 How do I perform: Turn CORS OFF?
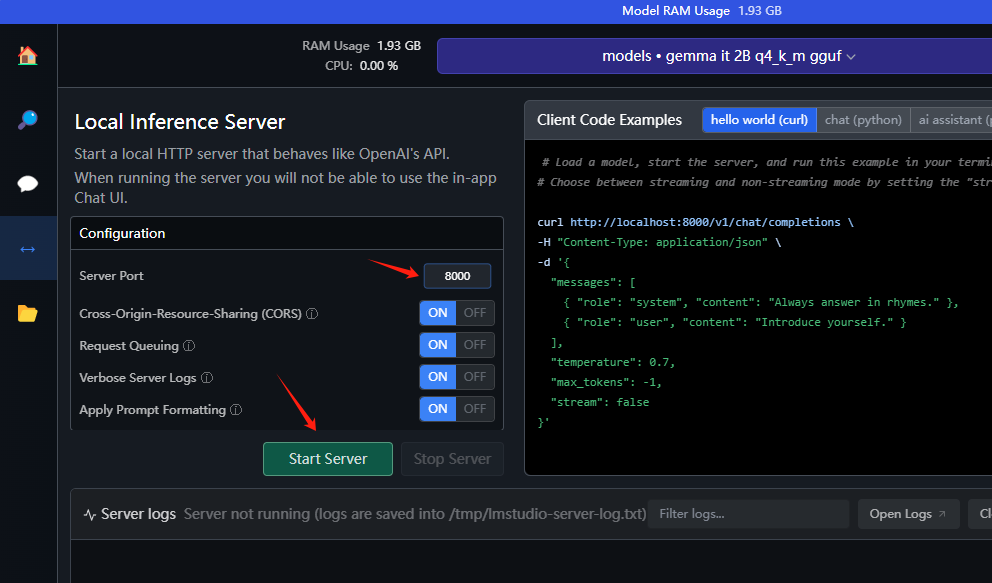pos(475,312)
